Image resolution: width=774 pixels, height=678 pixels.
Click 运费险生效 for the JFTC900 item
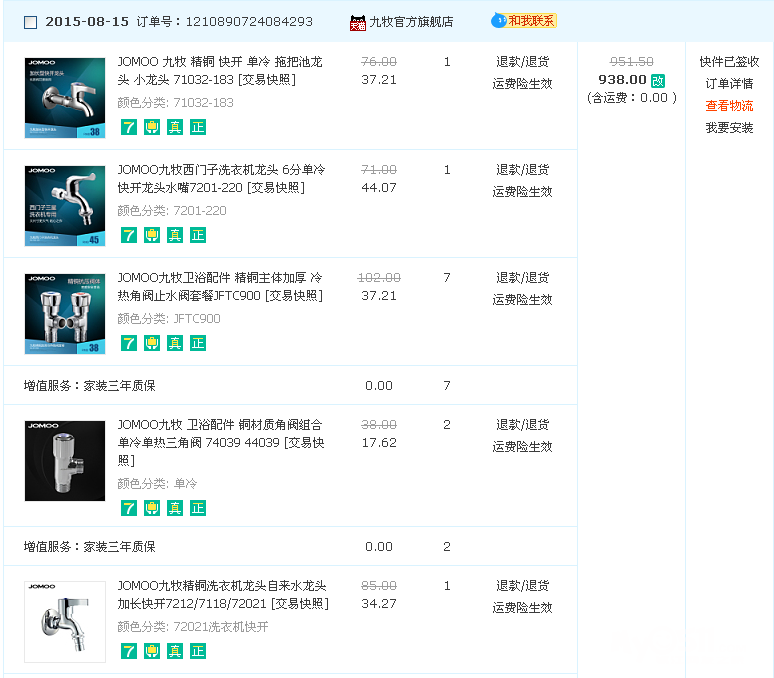point(522,300)
